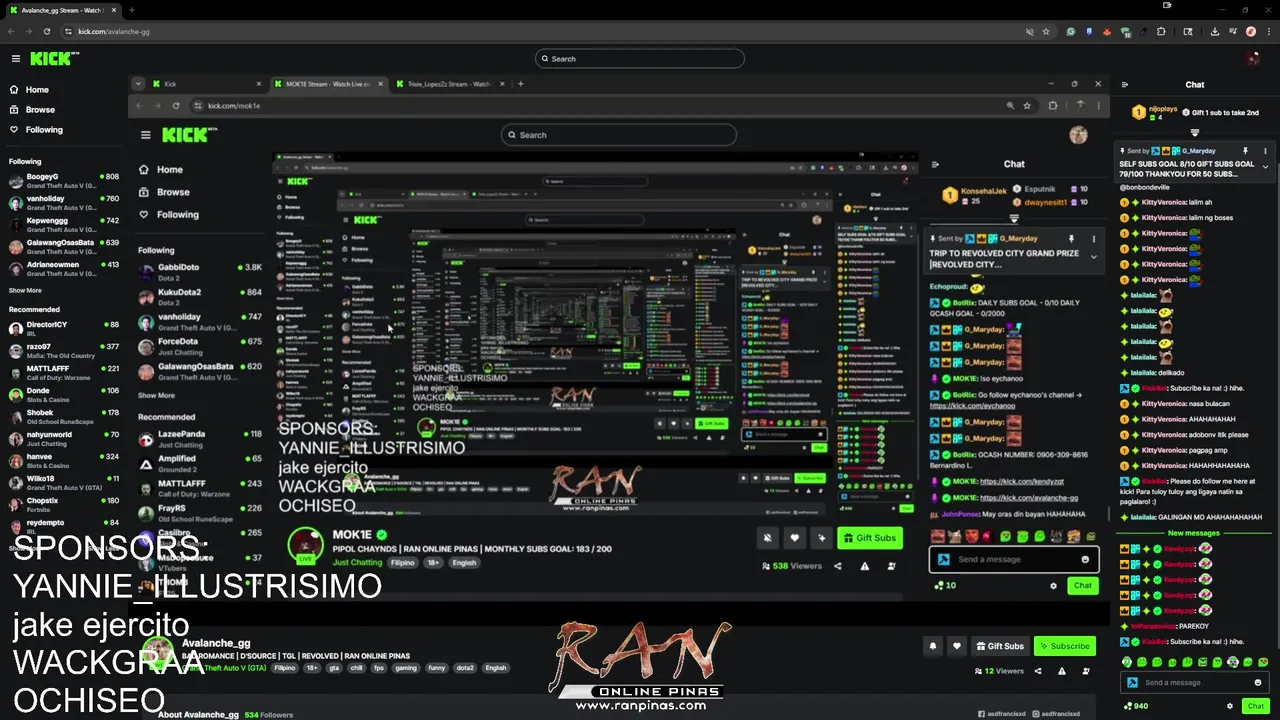The width and height of the screenshot is (1280, 720).
Task: Open Chopstix channel in Recommended list
Action: click(x=64, y=505)
